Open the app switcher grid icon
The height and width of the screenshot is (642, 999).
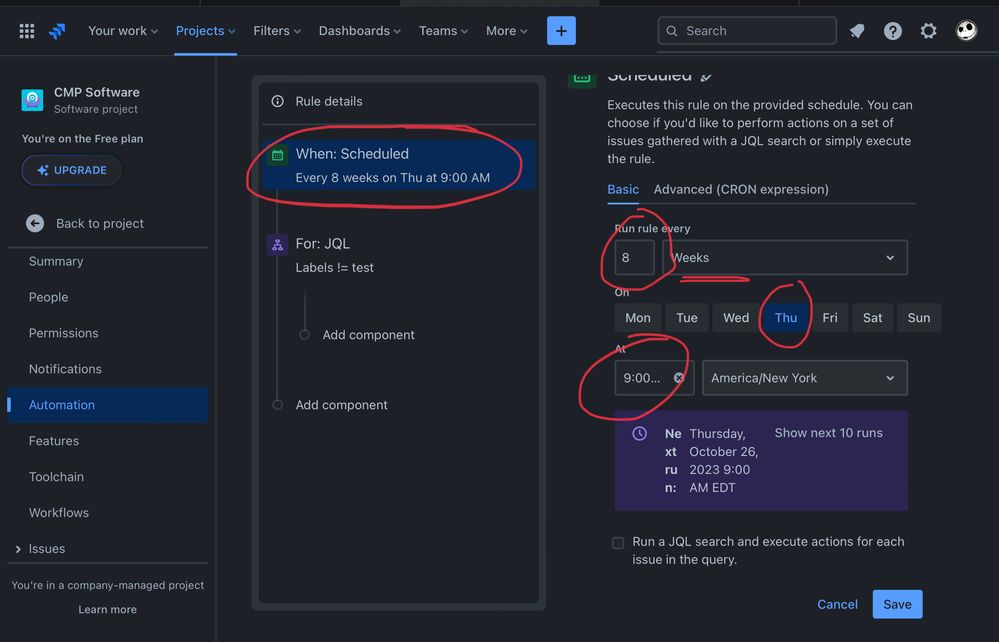(x=27, y=31)
